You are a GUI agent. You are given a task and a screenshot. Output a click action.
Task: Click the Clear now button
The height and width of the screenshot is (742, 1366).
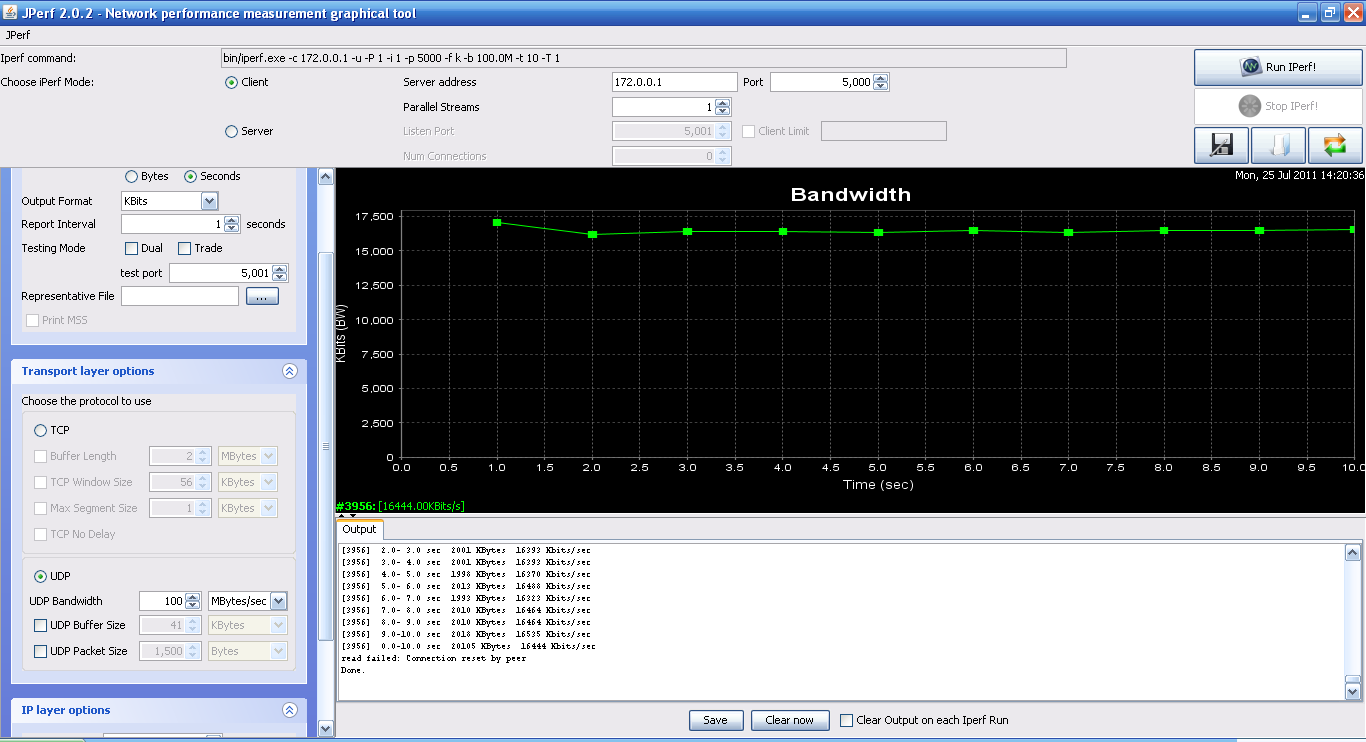pyautogui.click(x=789, y=720)
